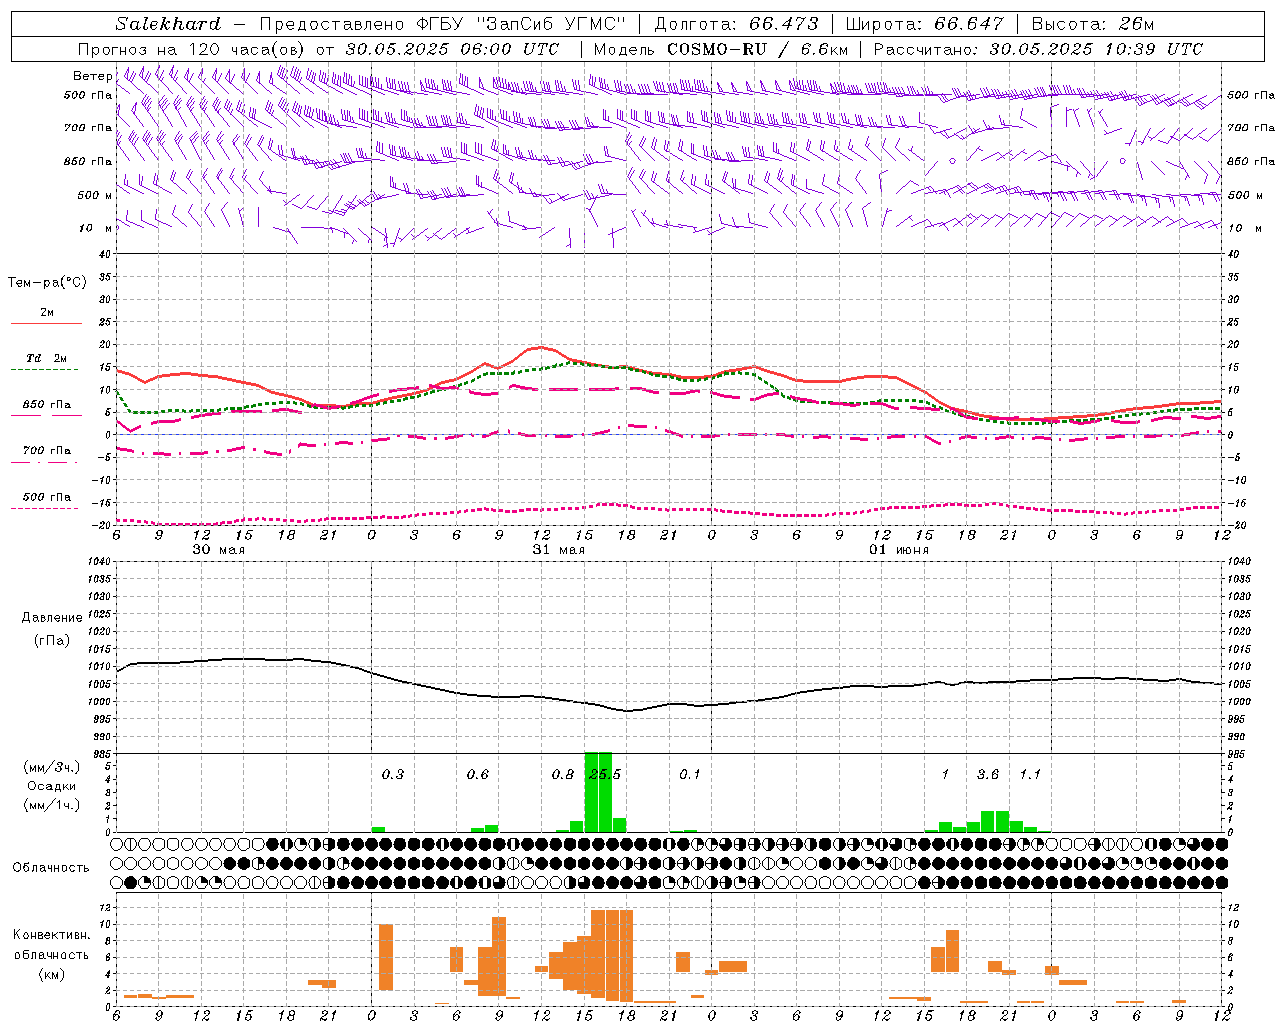1280x1024 pixels.
Task: Click the '0.3' precipitation total value
Action: (393, 775)
